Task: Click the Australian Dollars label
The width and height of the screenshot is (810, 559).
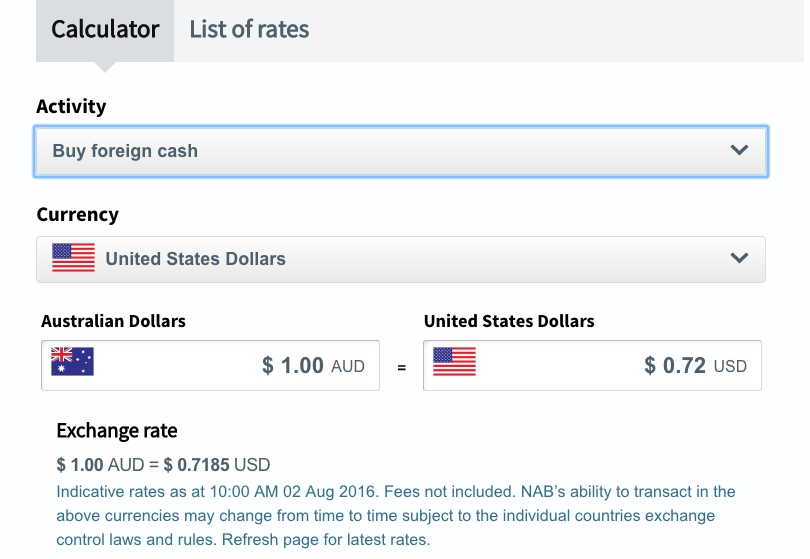Action: [x=113, y=321]
